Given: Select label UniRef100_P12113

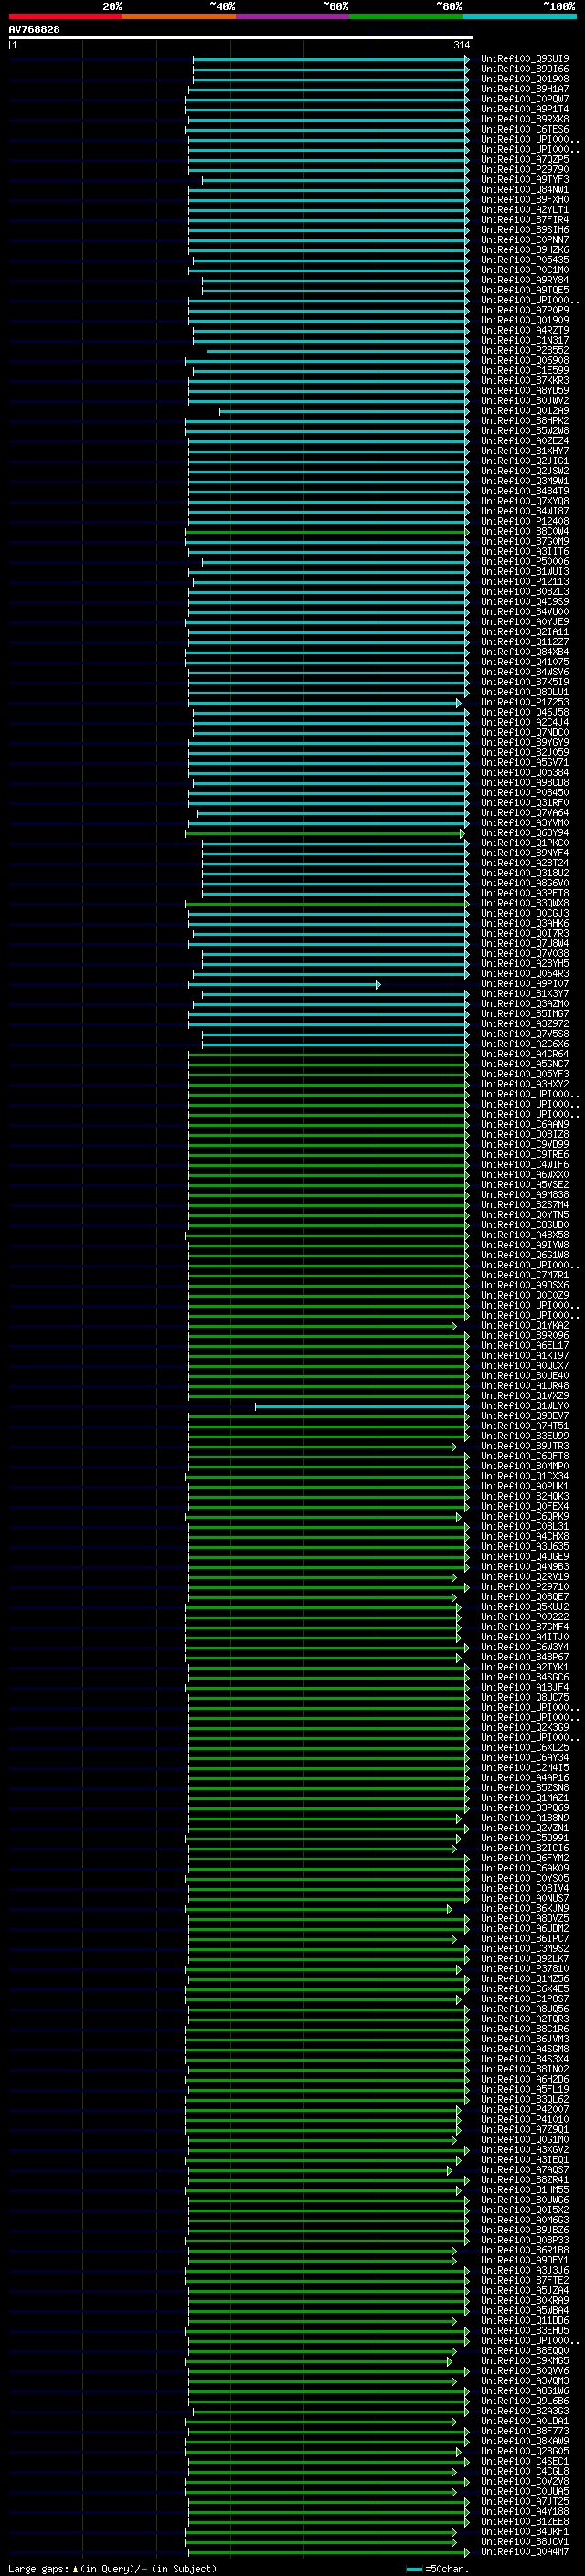Looking at the screenshot, I should pyautogui.click(x=525, y=582).
